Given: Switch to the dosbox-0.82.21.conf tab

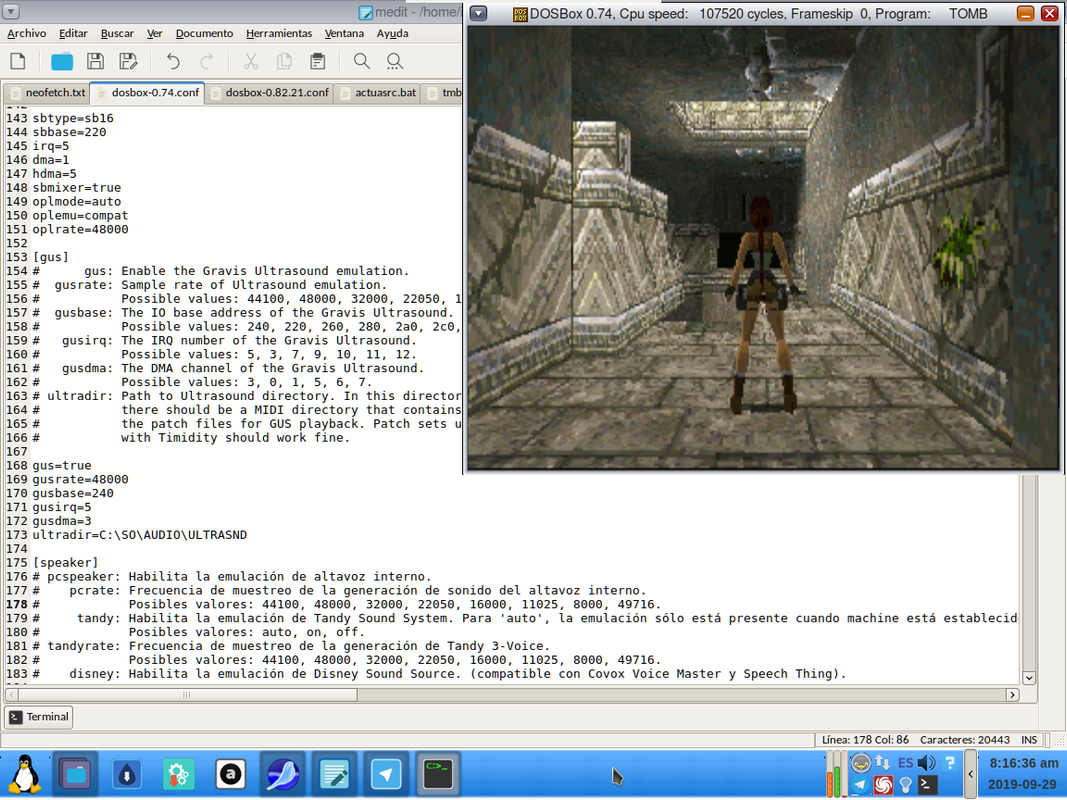Looking at the screenshot, I should pos(269,93).
